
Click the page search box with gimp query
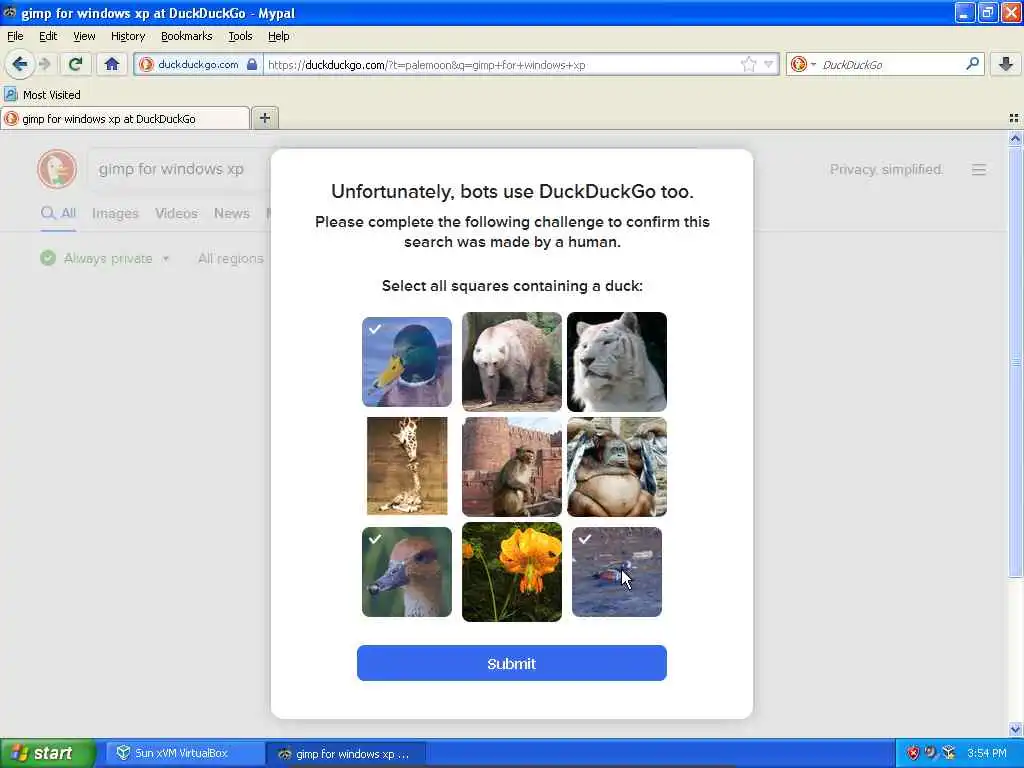coord(180,169)
